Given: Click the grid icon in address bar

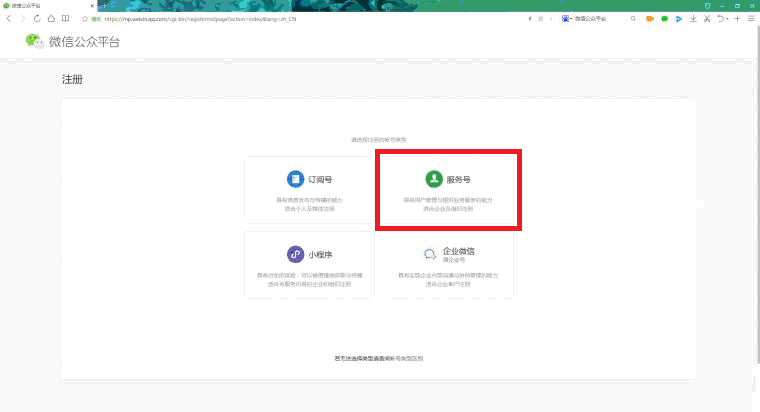Looking at the screenshot, I should 540,19.
